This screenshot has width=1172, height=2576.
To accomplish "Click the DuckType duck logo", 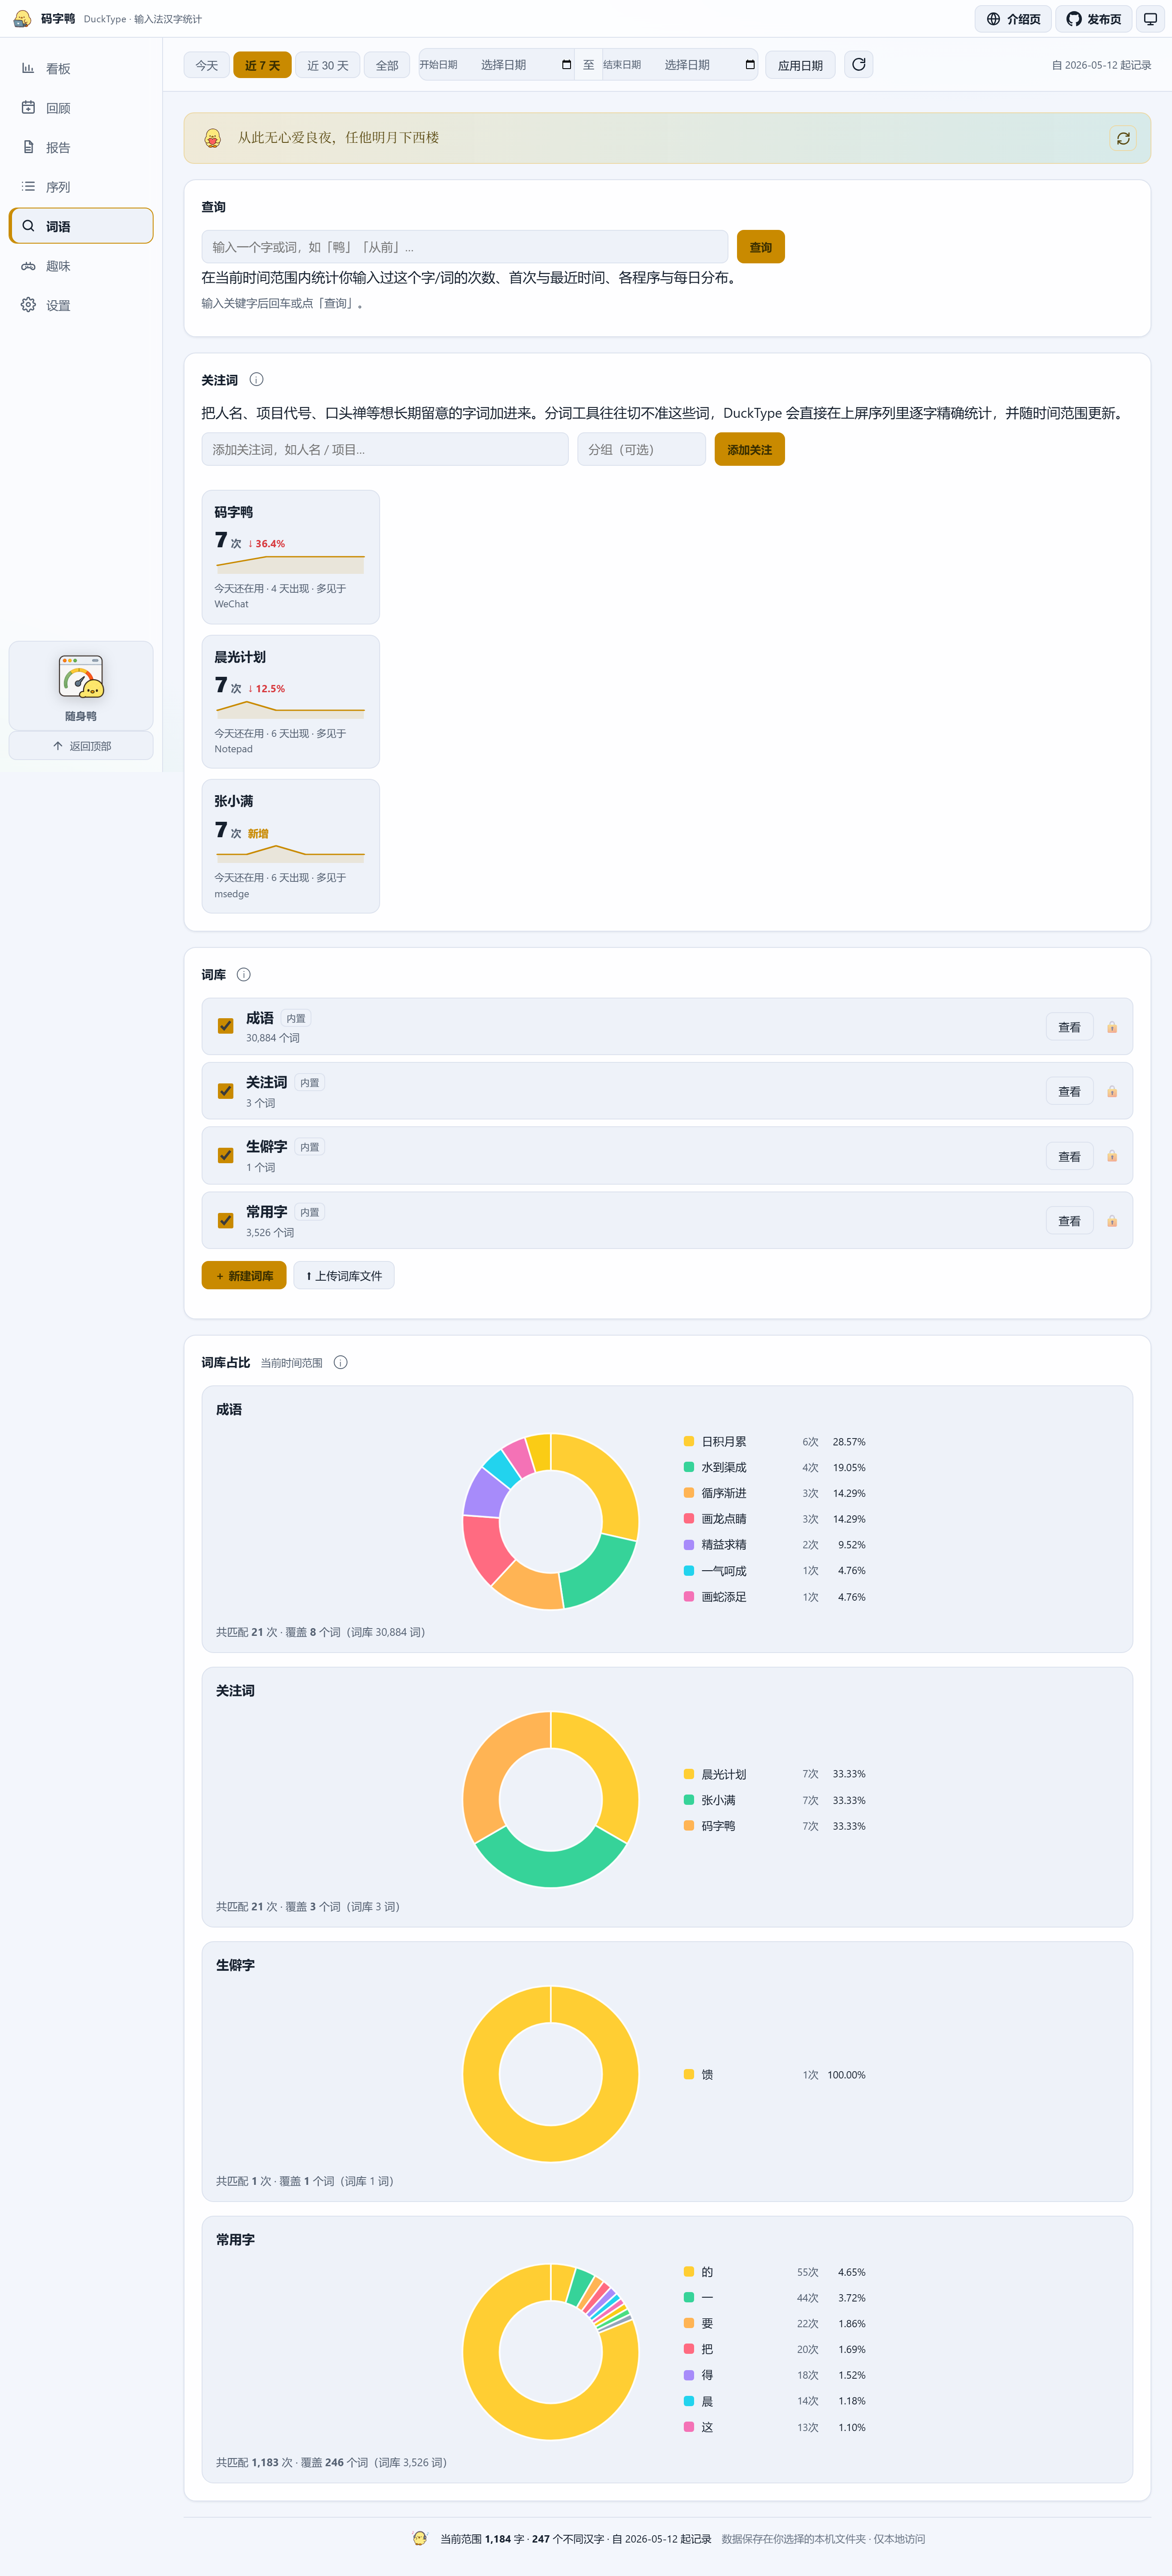I will (22, 19).
